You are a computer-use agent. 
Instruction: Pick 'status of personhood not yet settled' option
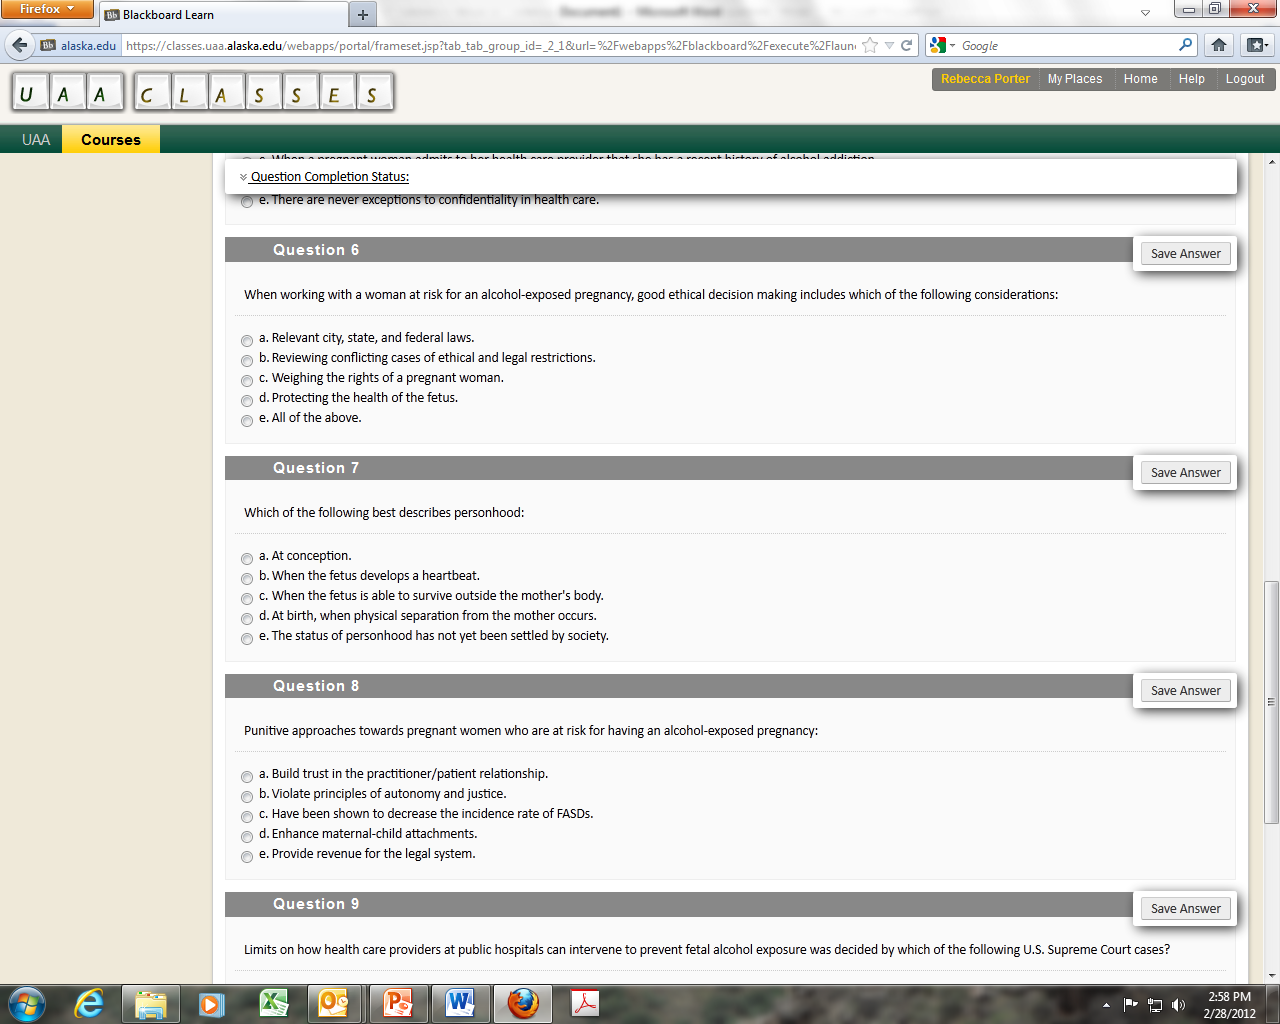pyautogui.click(x=247, y=639)
